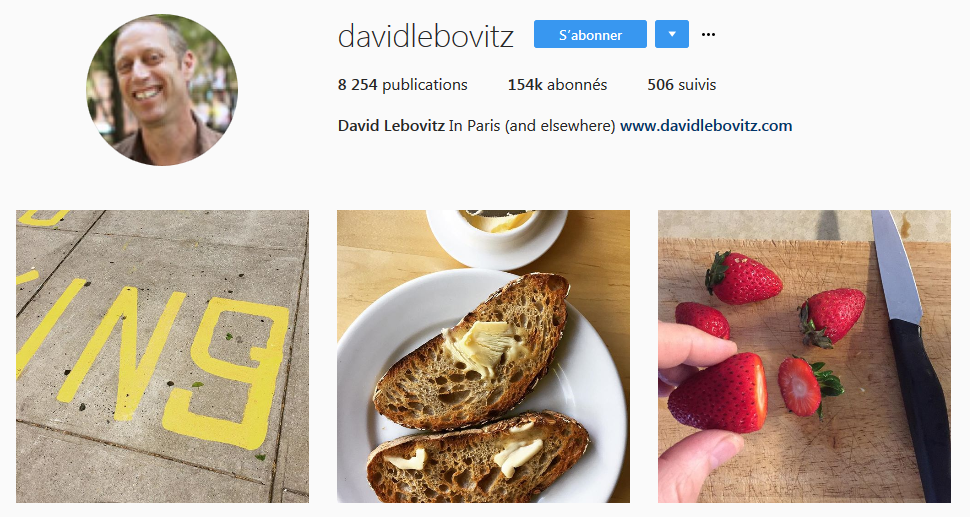This screenshot has height=517, width=970.
Task: Open the 154k abonnés followers list
Action: point(557,85)
